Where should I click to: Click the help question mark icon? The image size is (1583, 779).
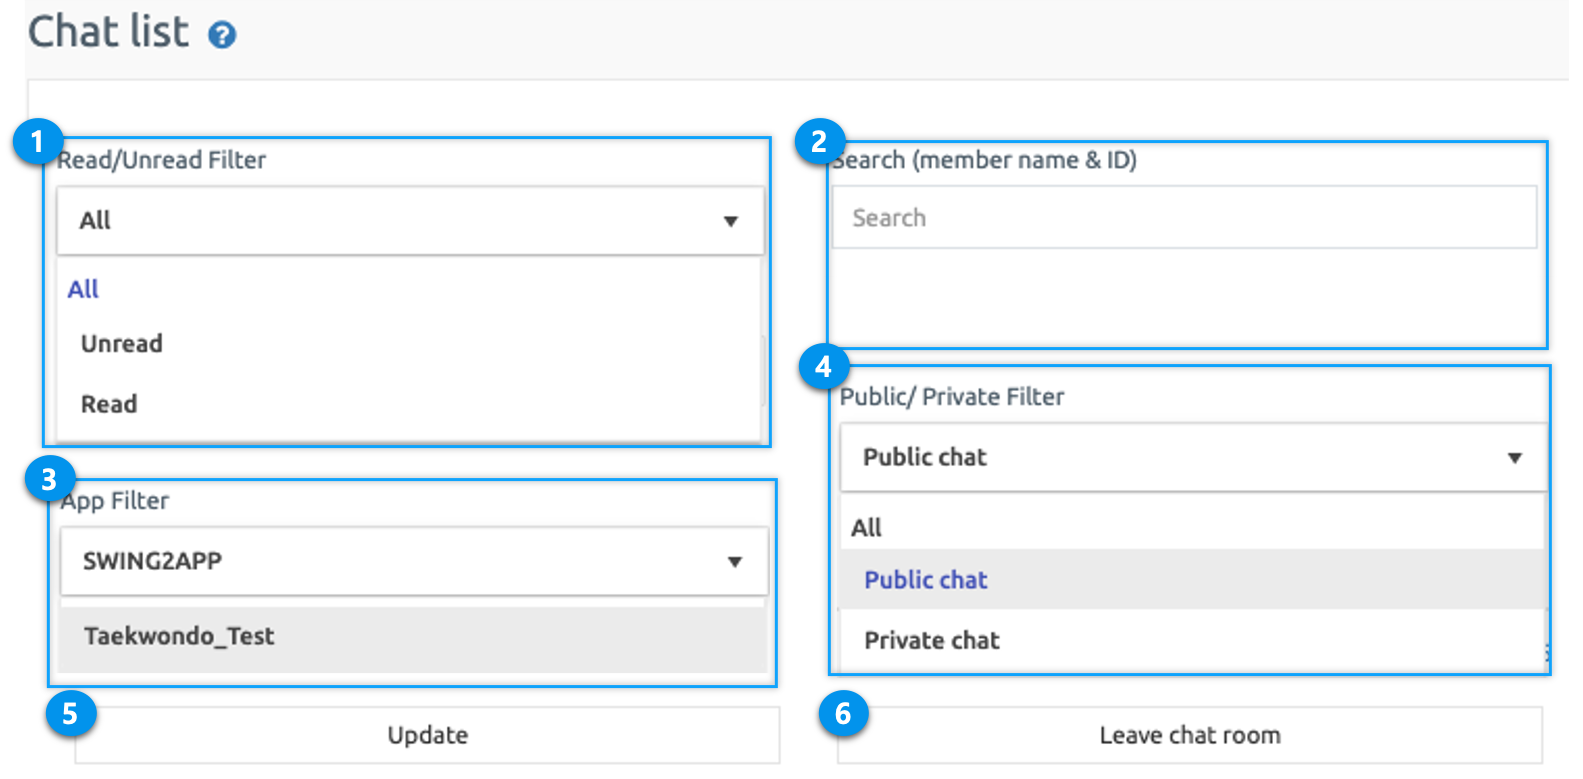pos(222,36)
